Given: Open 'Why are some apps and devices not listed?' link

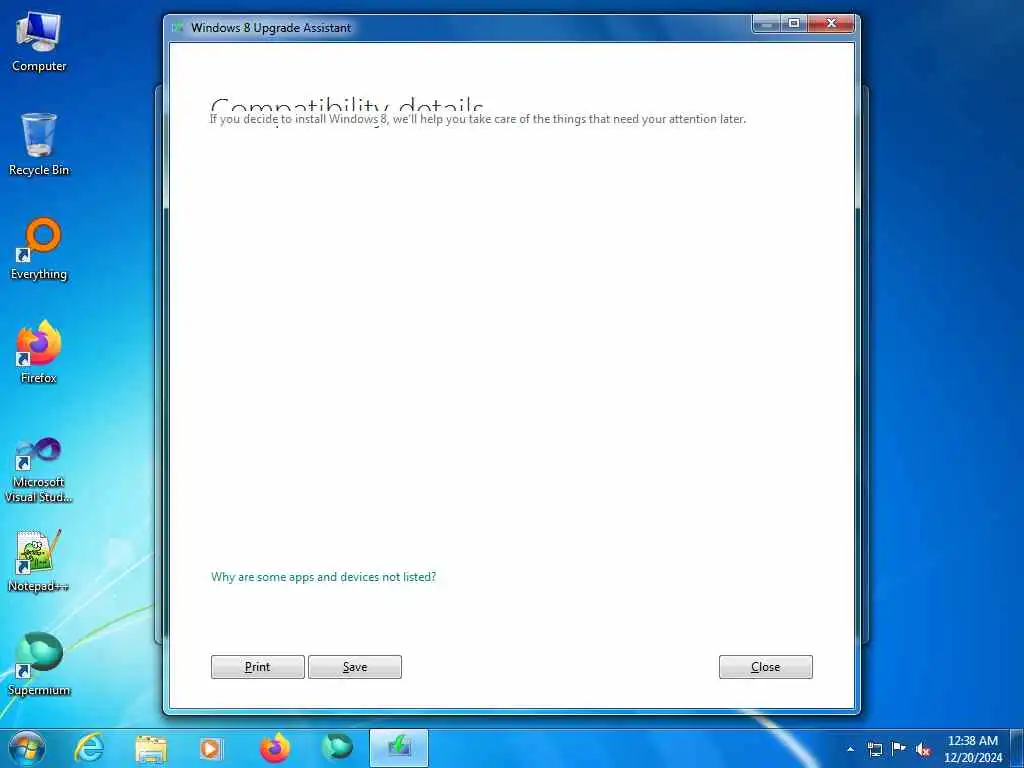Looking at the screenshot, I should click(x=323, y=577).
